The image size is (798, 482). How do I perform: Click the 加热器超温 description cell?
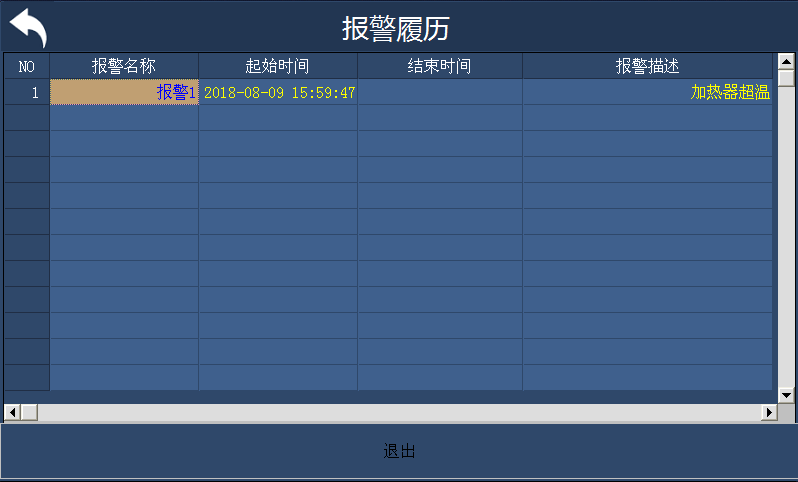click(647, 92)
